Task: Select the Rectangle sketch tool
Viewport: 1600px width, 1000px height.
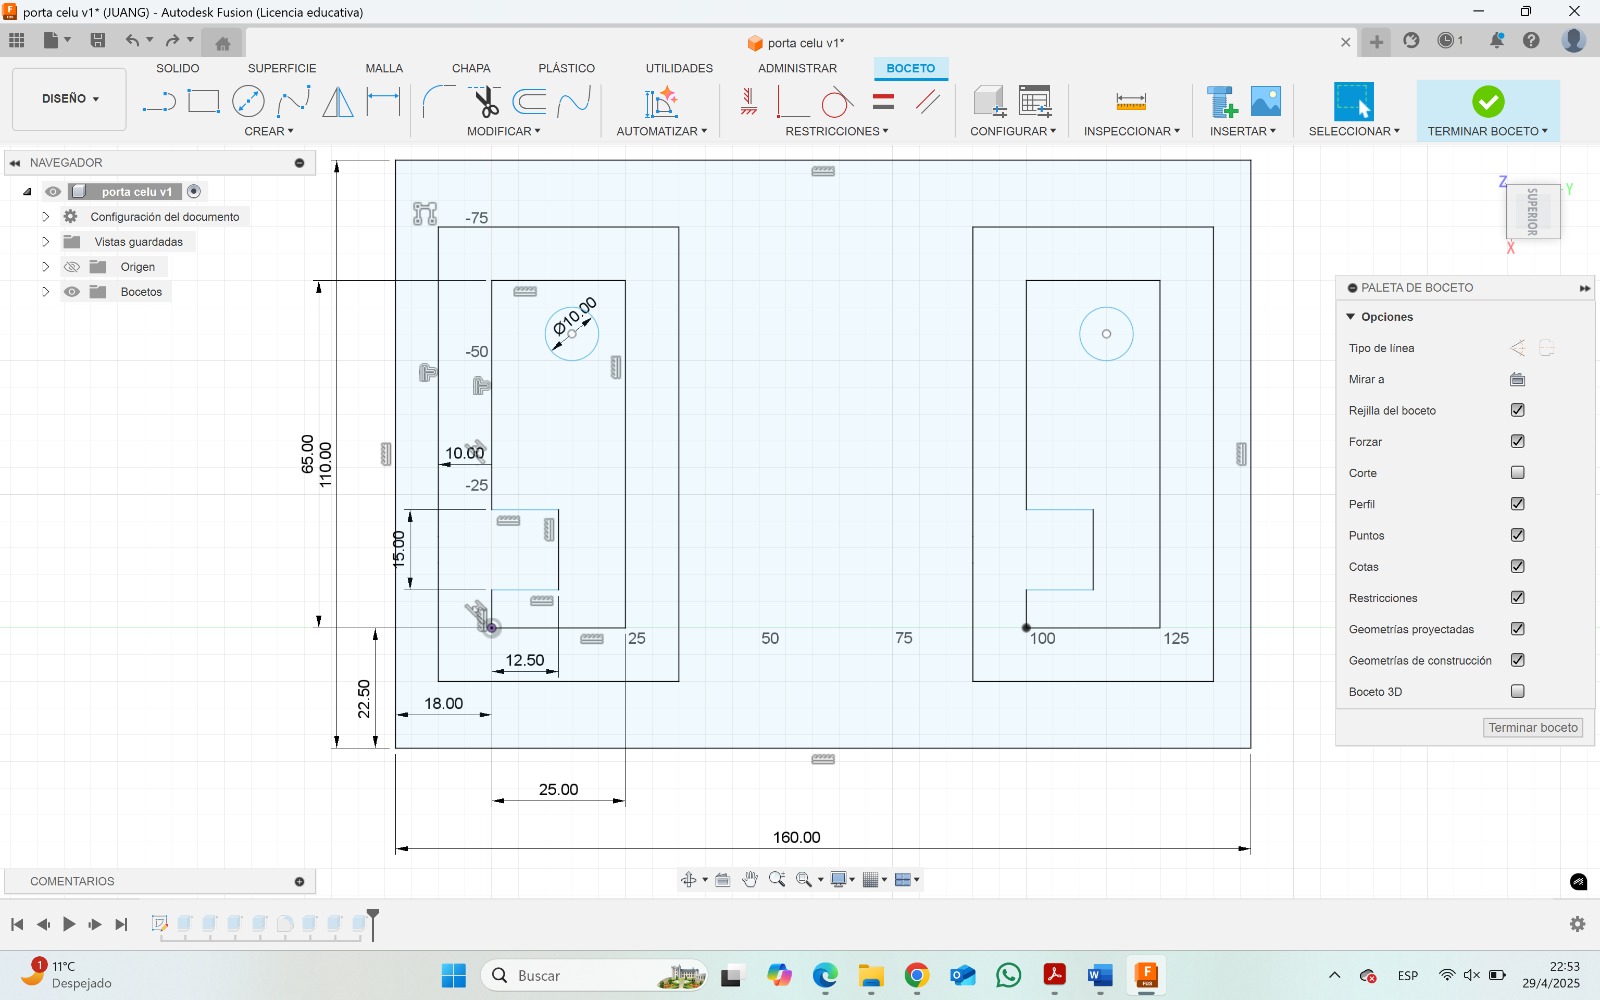Action: tap(204, 102)
